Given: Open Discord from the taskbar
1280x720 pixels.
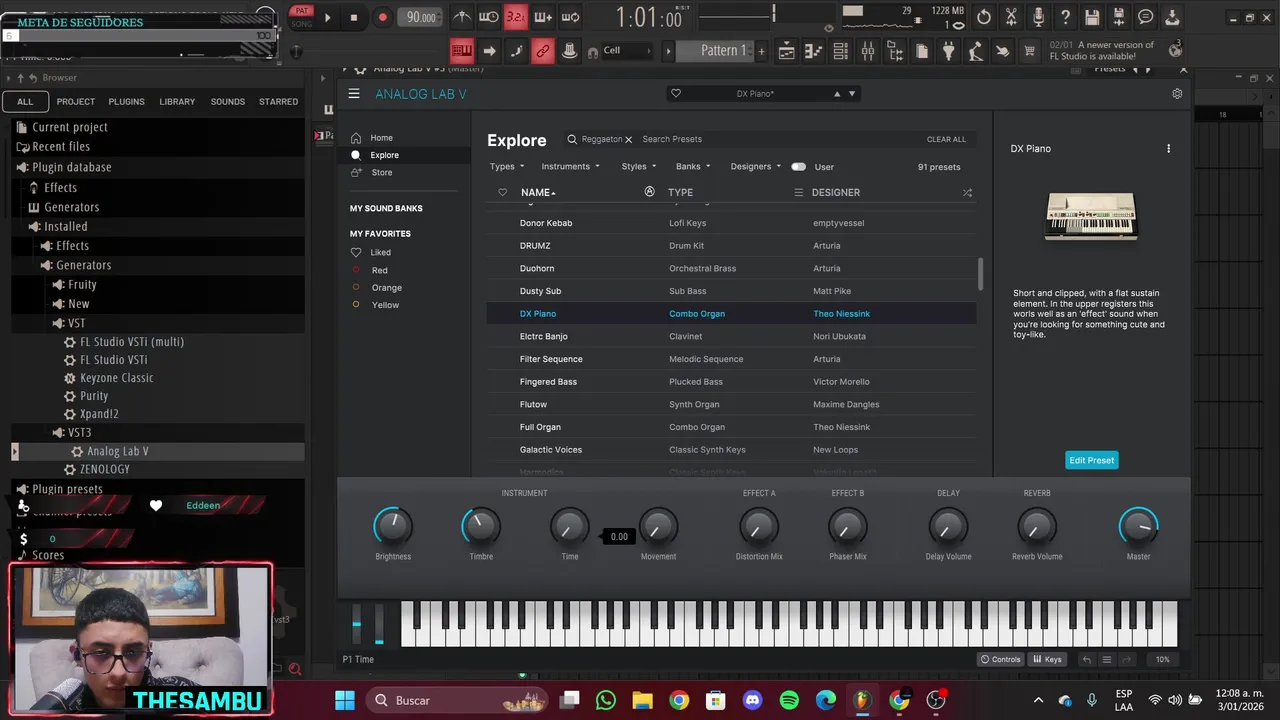Looking at the screenshot, I should (752, 700).
